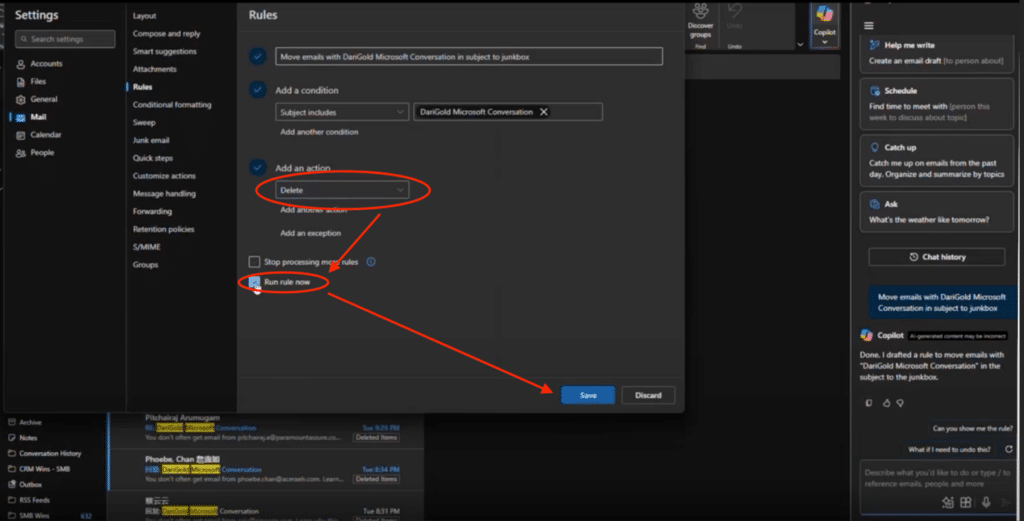Viewport: 1024px width, 521px height.
Task: Give thumbs up to Copilot response
Action: [886, 403]
